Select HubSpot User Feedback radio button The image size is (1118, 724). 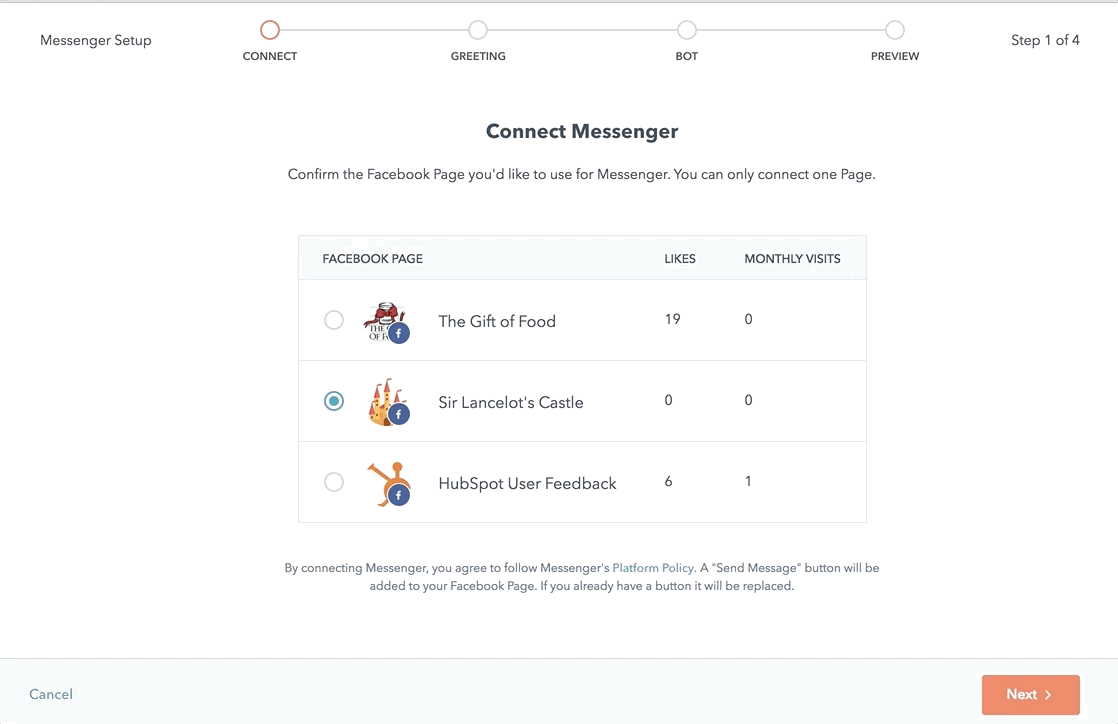coord(334,482)
